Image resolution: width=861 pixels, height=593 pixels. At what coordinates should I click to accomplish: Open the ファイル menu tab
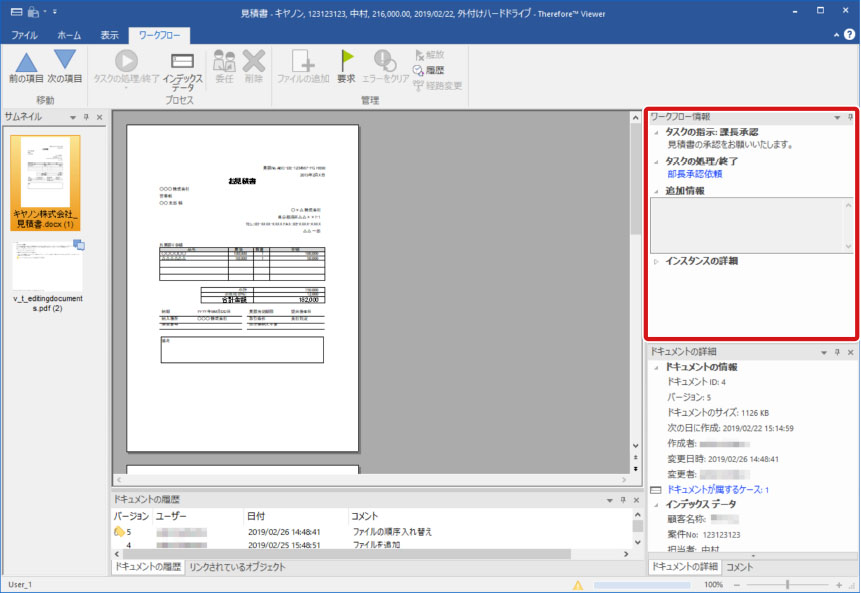[24, 34]
